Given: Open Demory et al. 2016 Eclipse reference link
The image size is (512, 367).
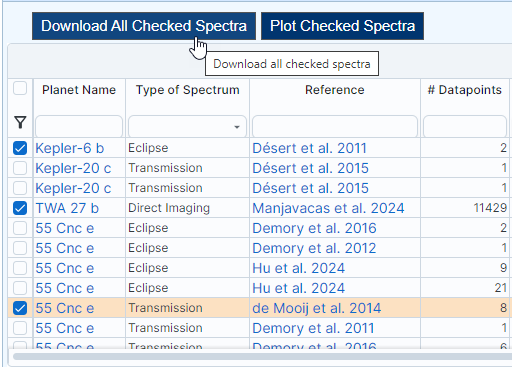Looking at the screenshot, I should 314,228.
